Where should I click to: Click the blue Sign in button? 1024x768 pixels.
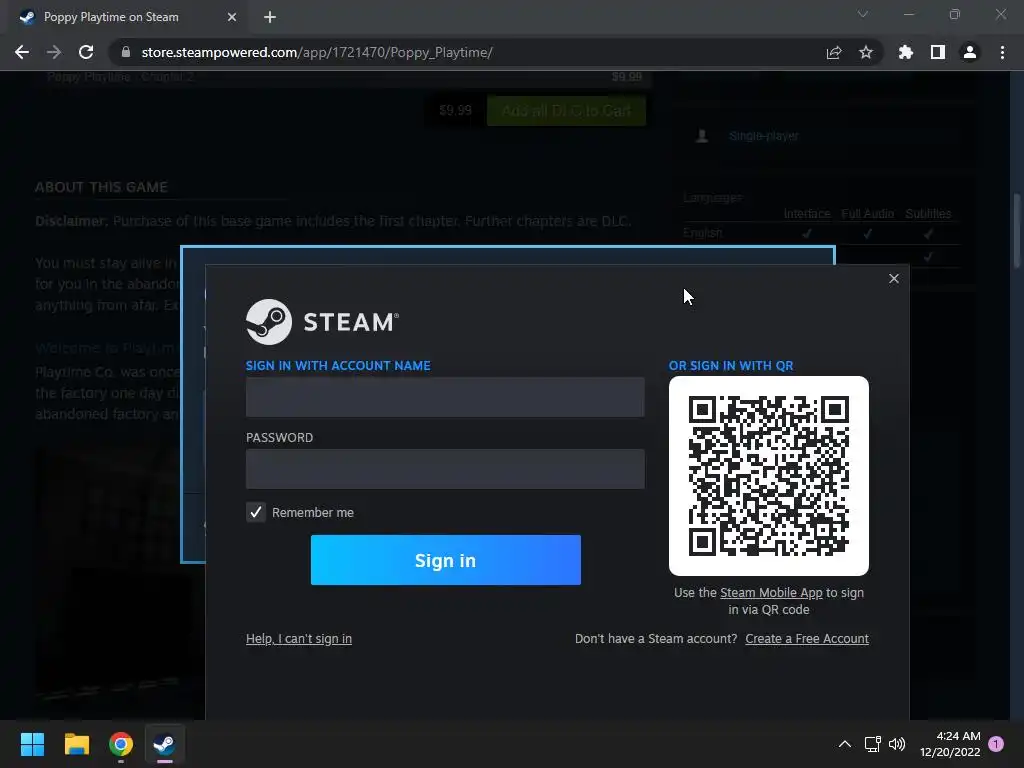point(445,560)
